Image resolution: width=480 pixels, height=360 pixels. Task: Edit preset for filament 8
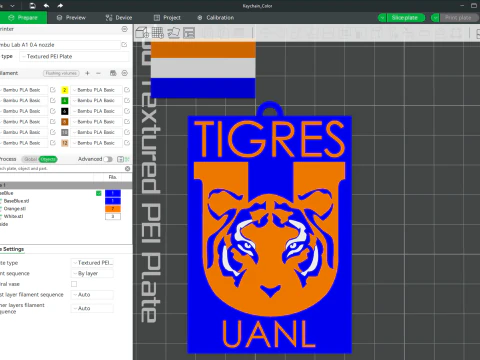(x=127, y=122)
